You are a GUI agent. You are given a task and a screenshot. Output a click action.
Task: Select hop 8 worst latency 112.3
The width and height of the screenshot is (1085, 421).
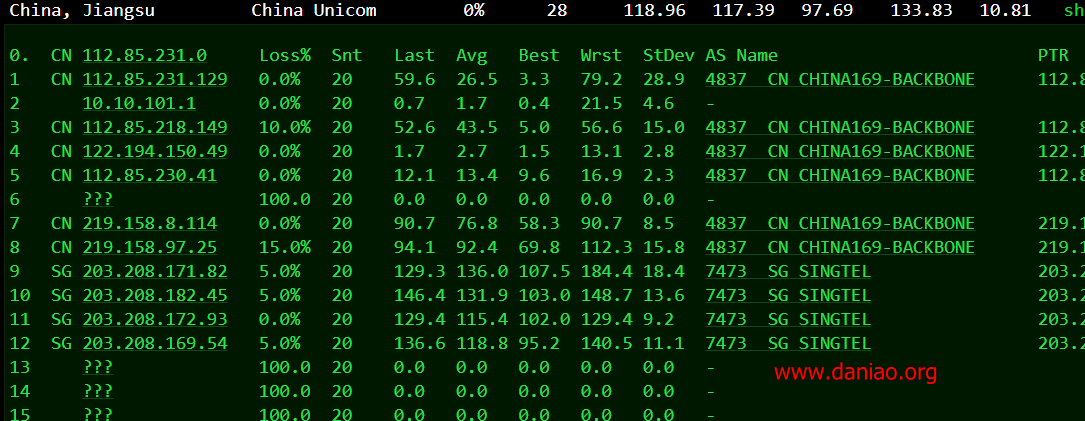coord(607,248)
